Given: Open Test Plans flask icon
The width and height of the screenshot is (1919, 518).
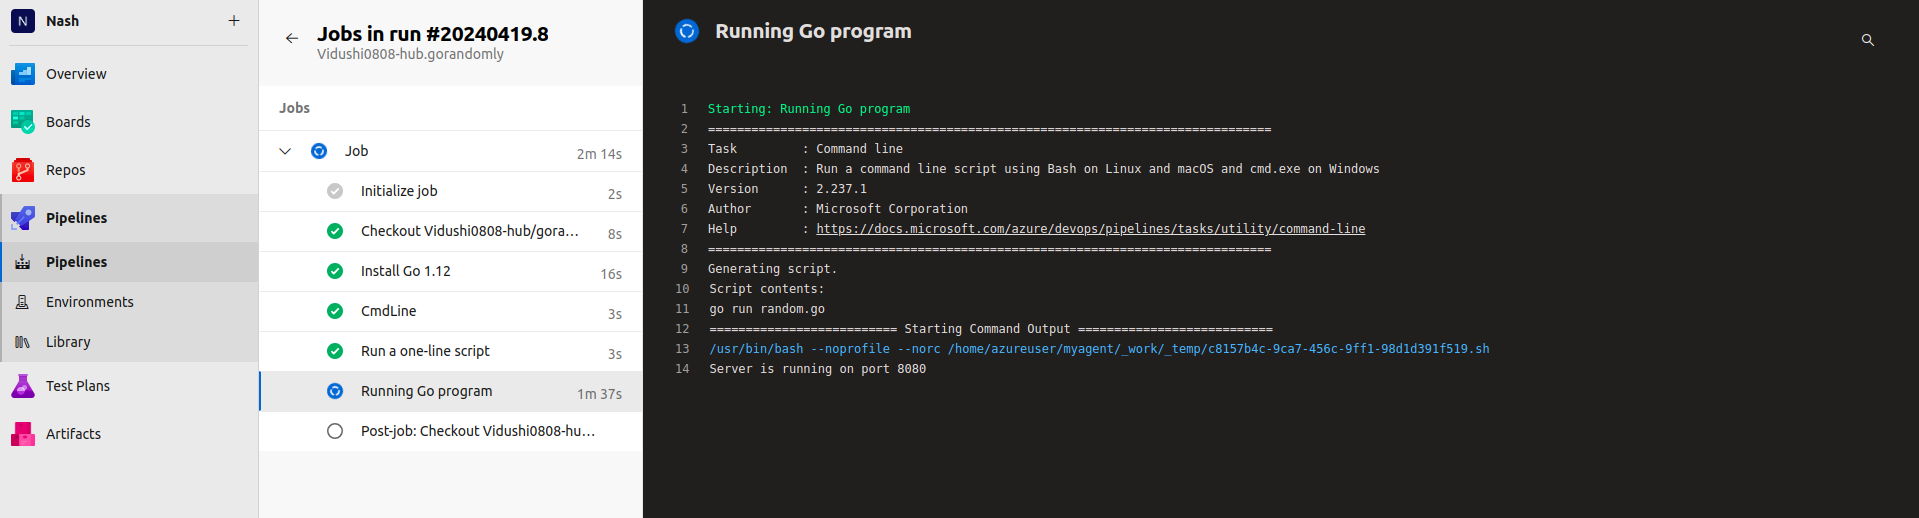Looking at the screenshot, I should point(22,386).
